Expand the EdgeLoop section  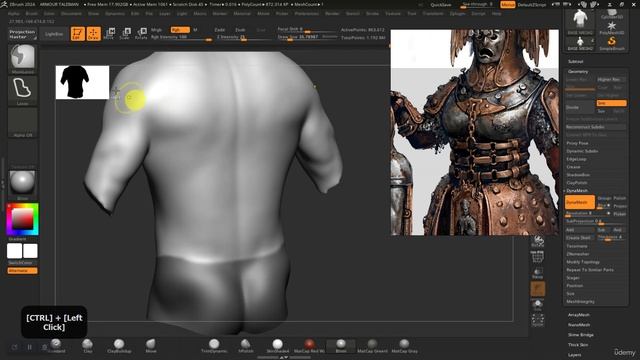click(x=576, y=159)
